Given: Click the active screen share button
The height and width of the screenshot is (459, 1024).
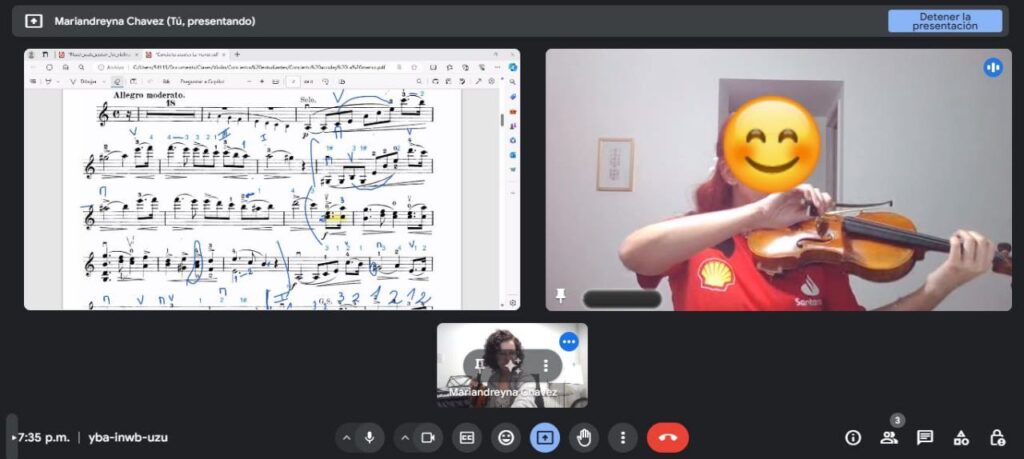Looking at the screenshot, I should pos(545,437).
